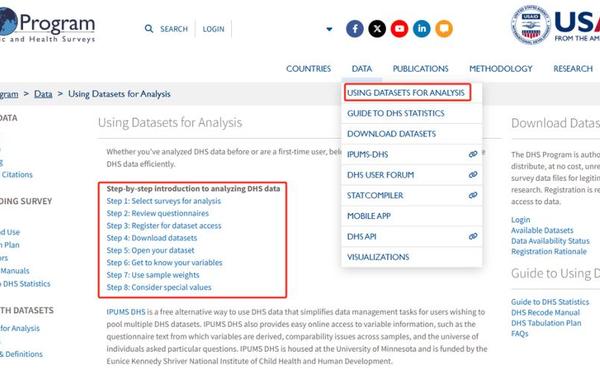Select STATcompiler menu entry
Viewport: 600px width, 375px height.
(411, 196)
